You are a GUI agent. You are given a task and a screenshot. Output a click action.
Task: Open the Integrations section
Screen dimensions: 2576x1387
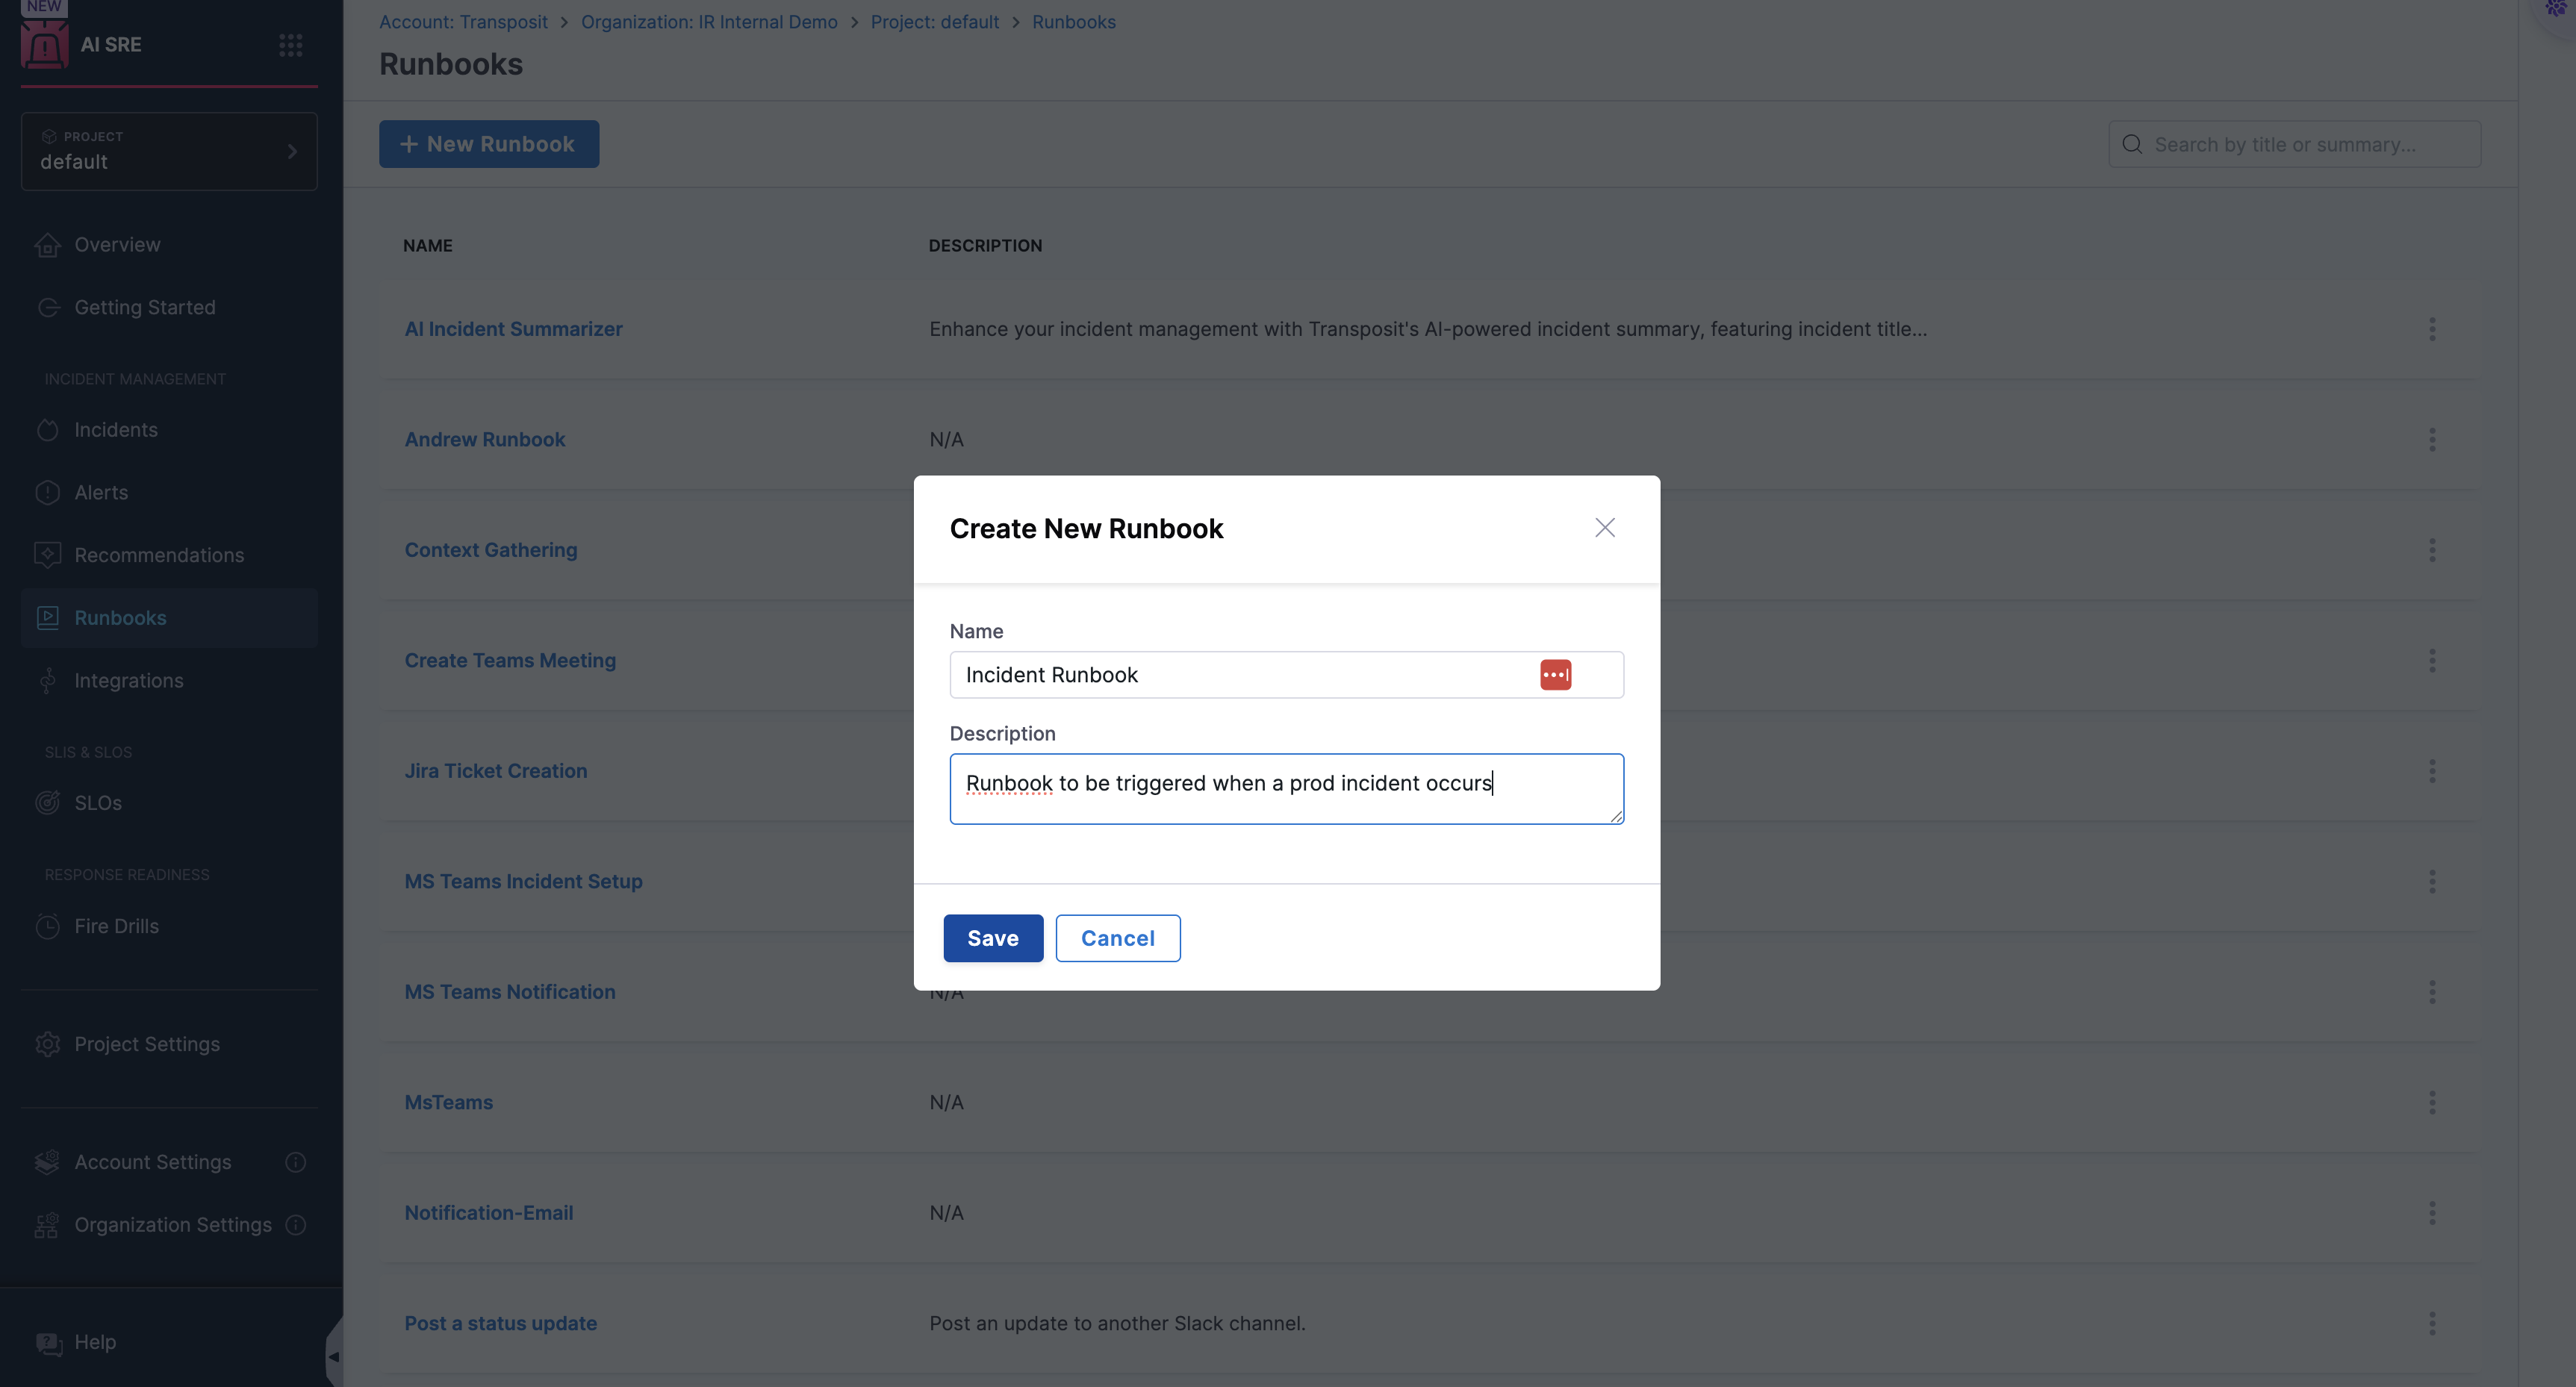tap(126, 680)
